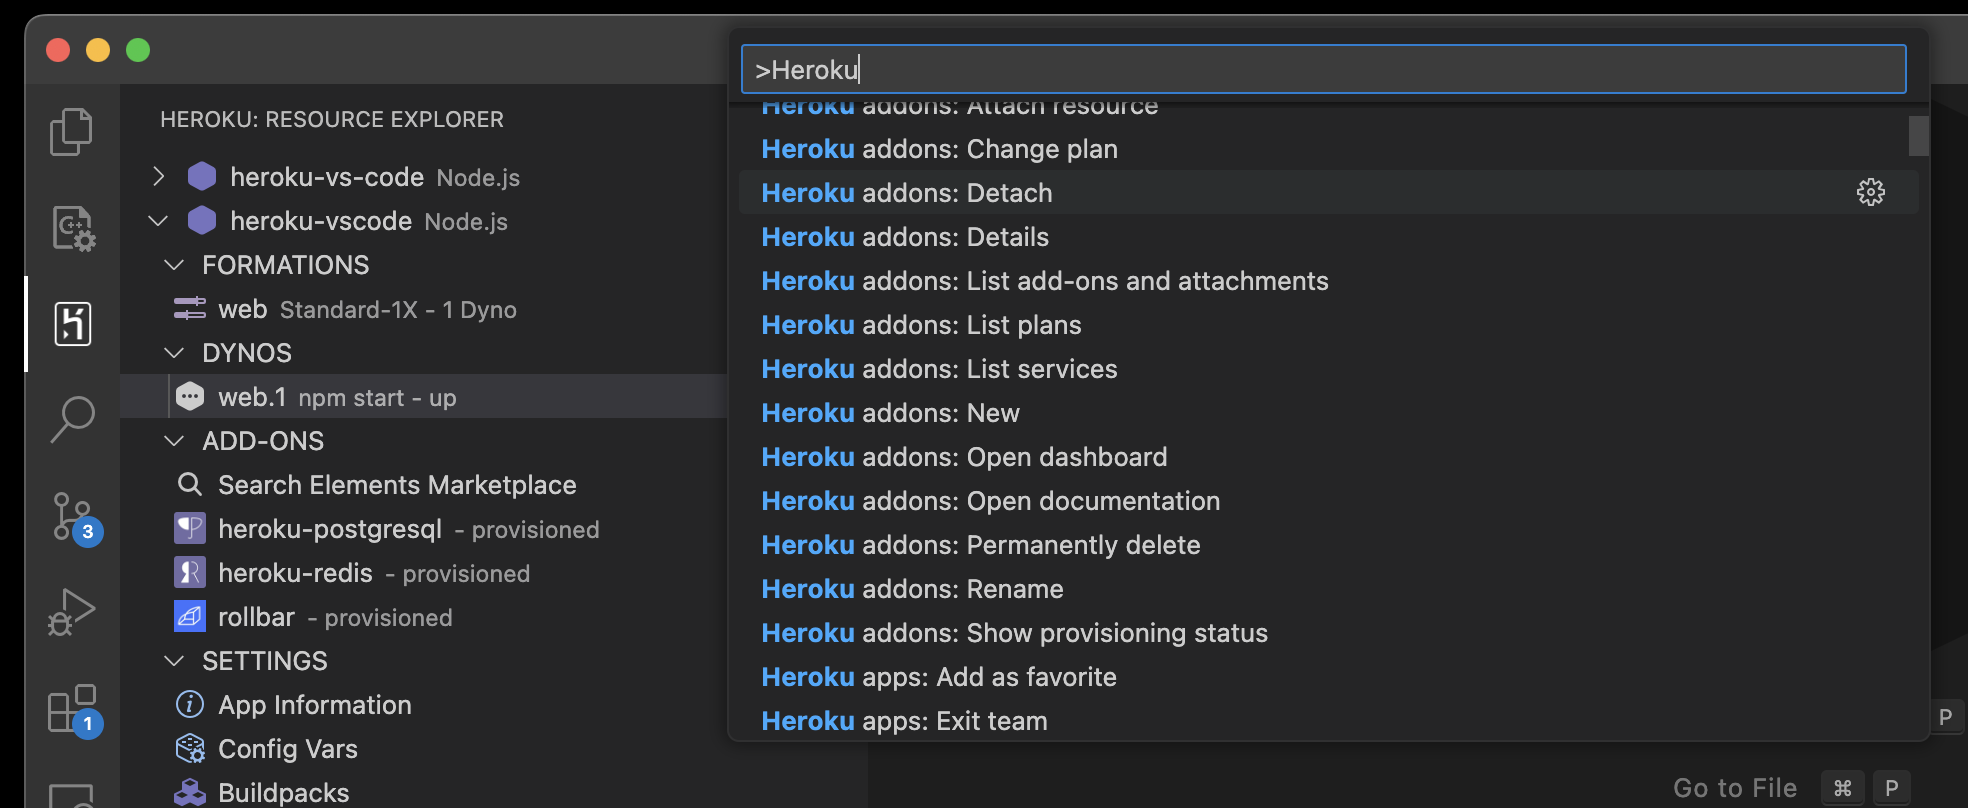Run Heroku addons: Open documentation command
This screenshot has width=1968, height=808.
click(x=1328, y=501)
